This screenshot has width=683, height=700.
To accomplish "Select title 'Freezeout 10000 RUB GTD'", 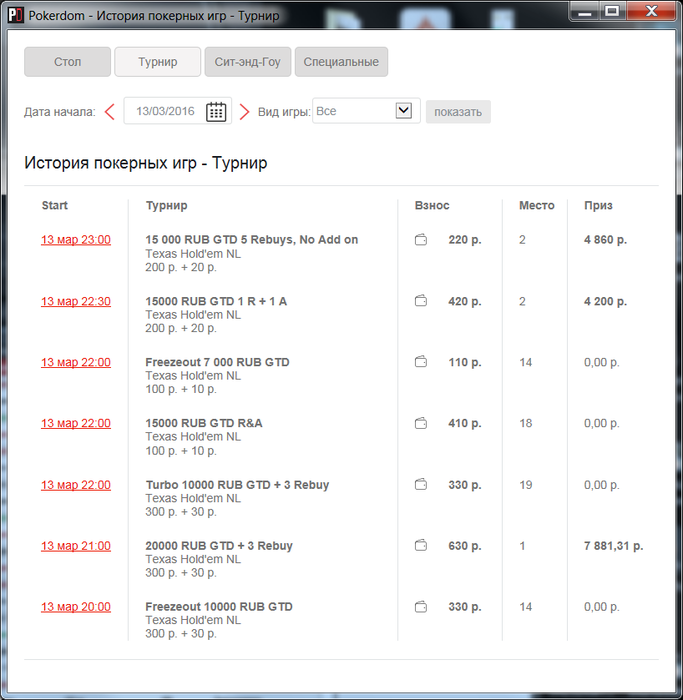I will pyautogui.click(x=219, y=607).
